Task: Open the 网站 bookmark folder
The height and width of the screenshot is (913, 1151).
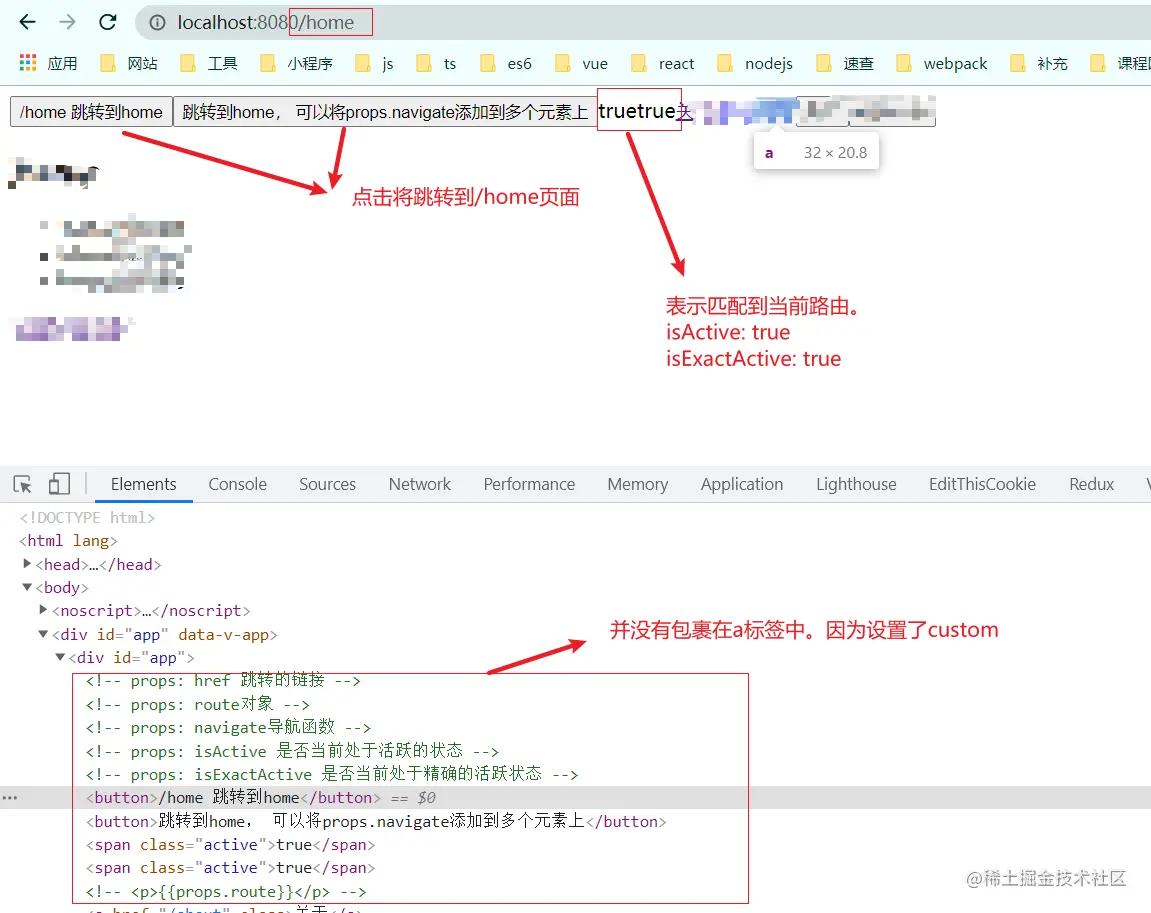Action: pyautogui.click(x=129, y=64)
